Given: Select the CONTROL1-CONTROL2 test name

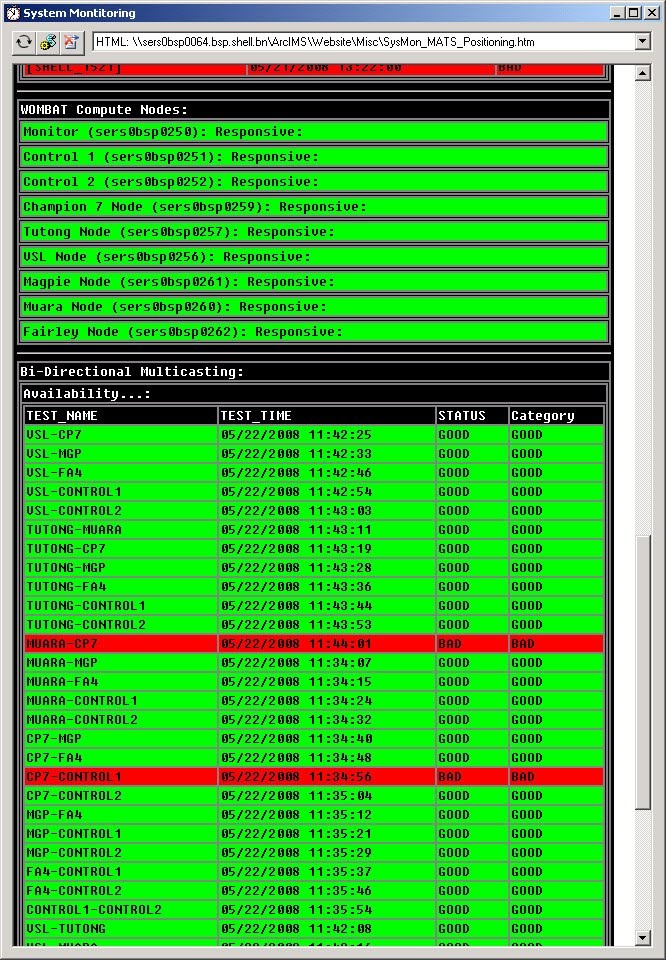Looking at the screenshot, I should 94,909.
